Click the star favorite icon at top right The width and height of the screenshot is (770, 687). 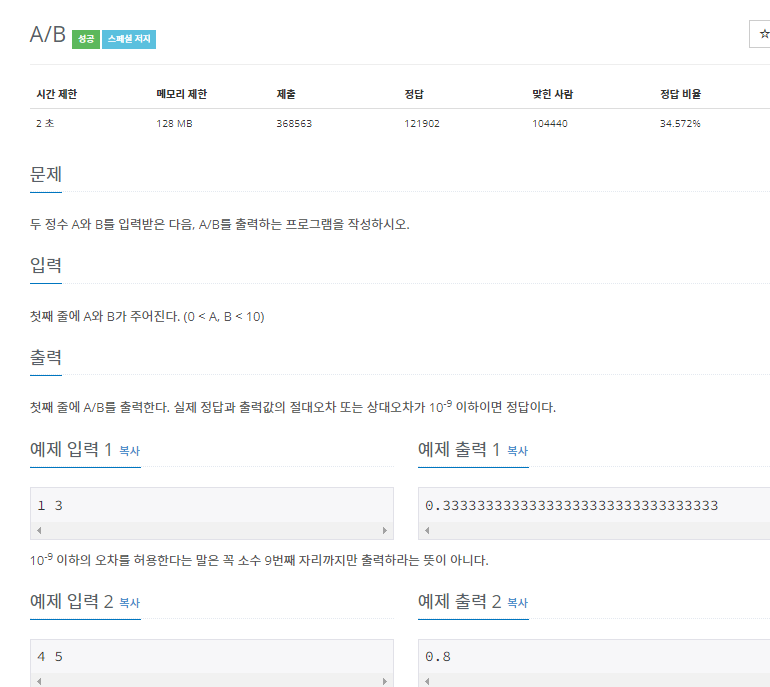[x=764, y=34]
